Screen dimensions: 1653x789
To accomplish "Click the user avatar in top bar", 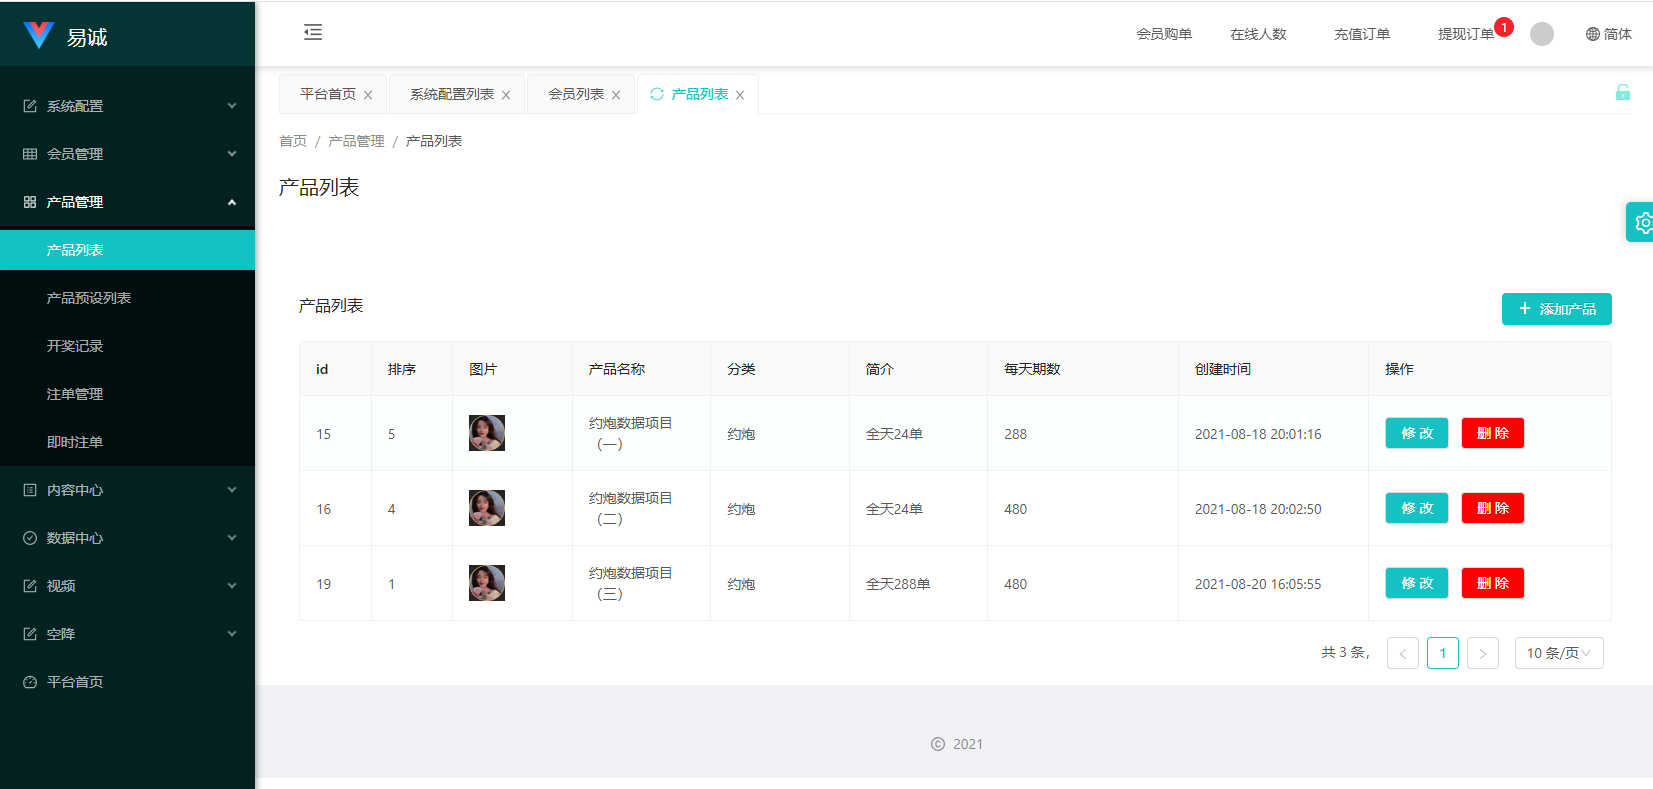I will (1541, 34).
